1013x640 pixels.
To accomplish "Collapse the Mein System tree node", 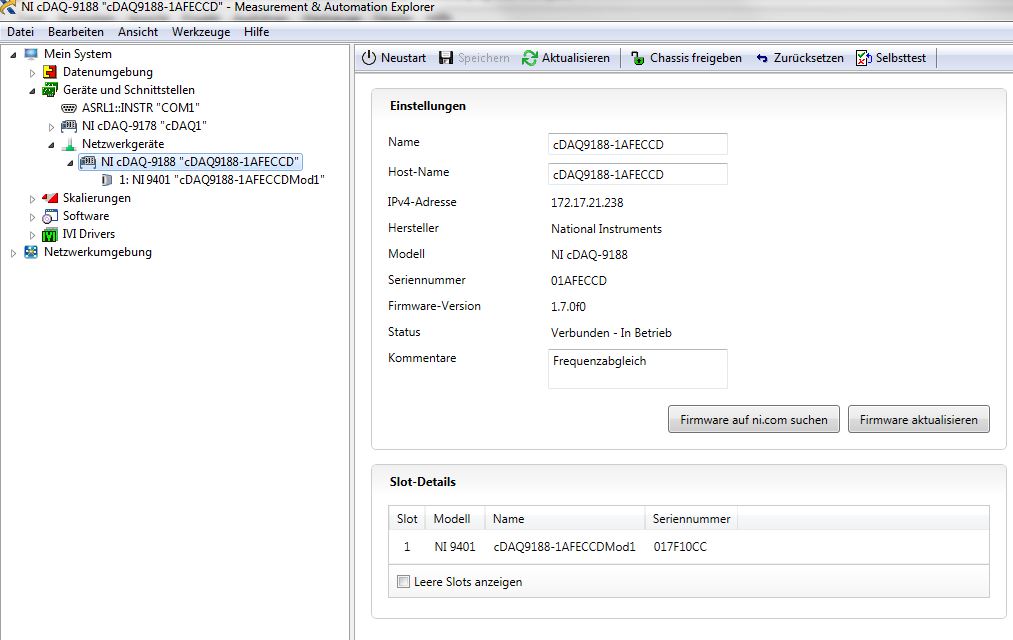I will pos(13,55).
